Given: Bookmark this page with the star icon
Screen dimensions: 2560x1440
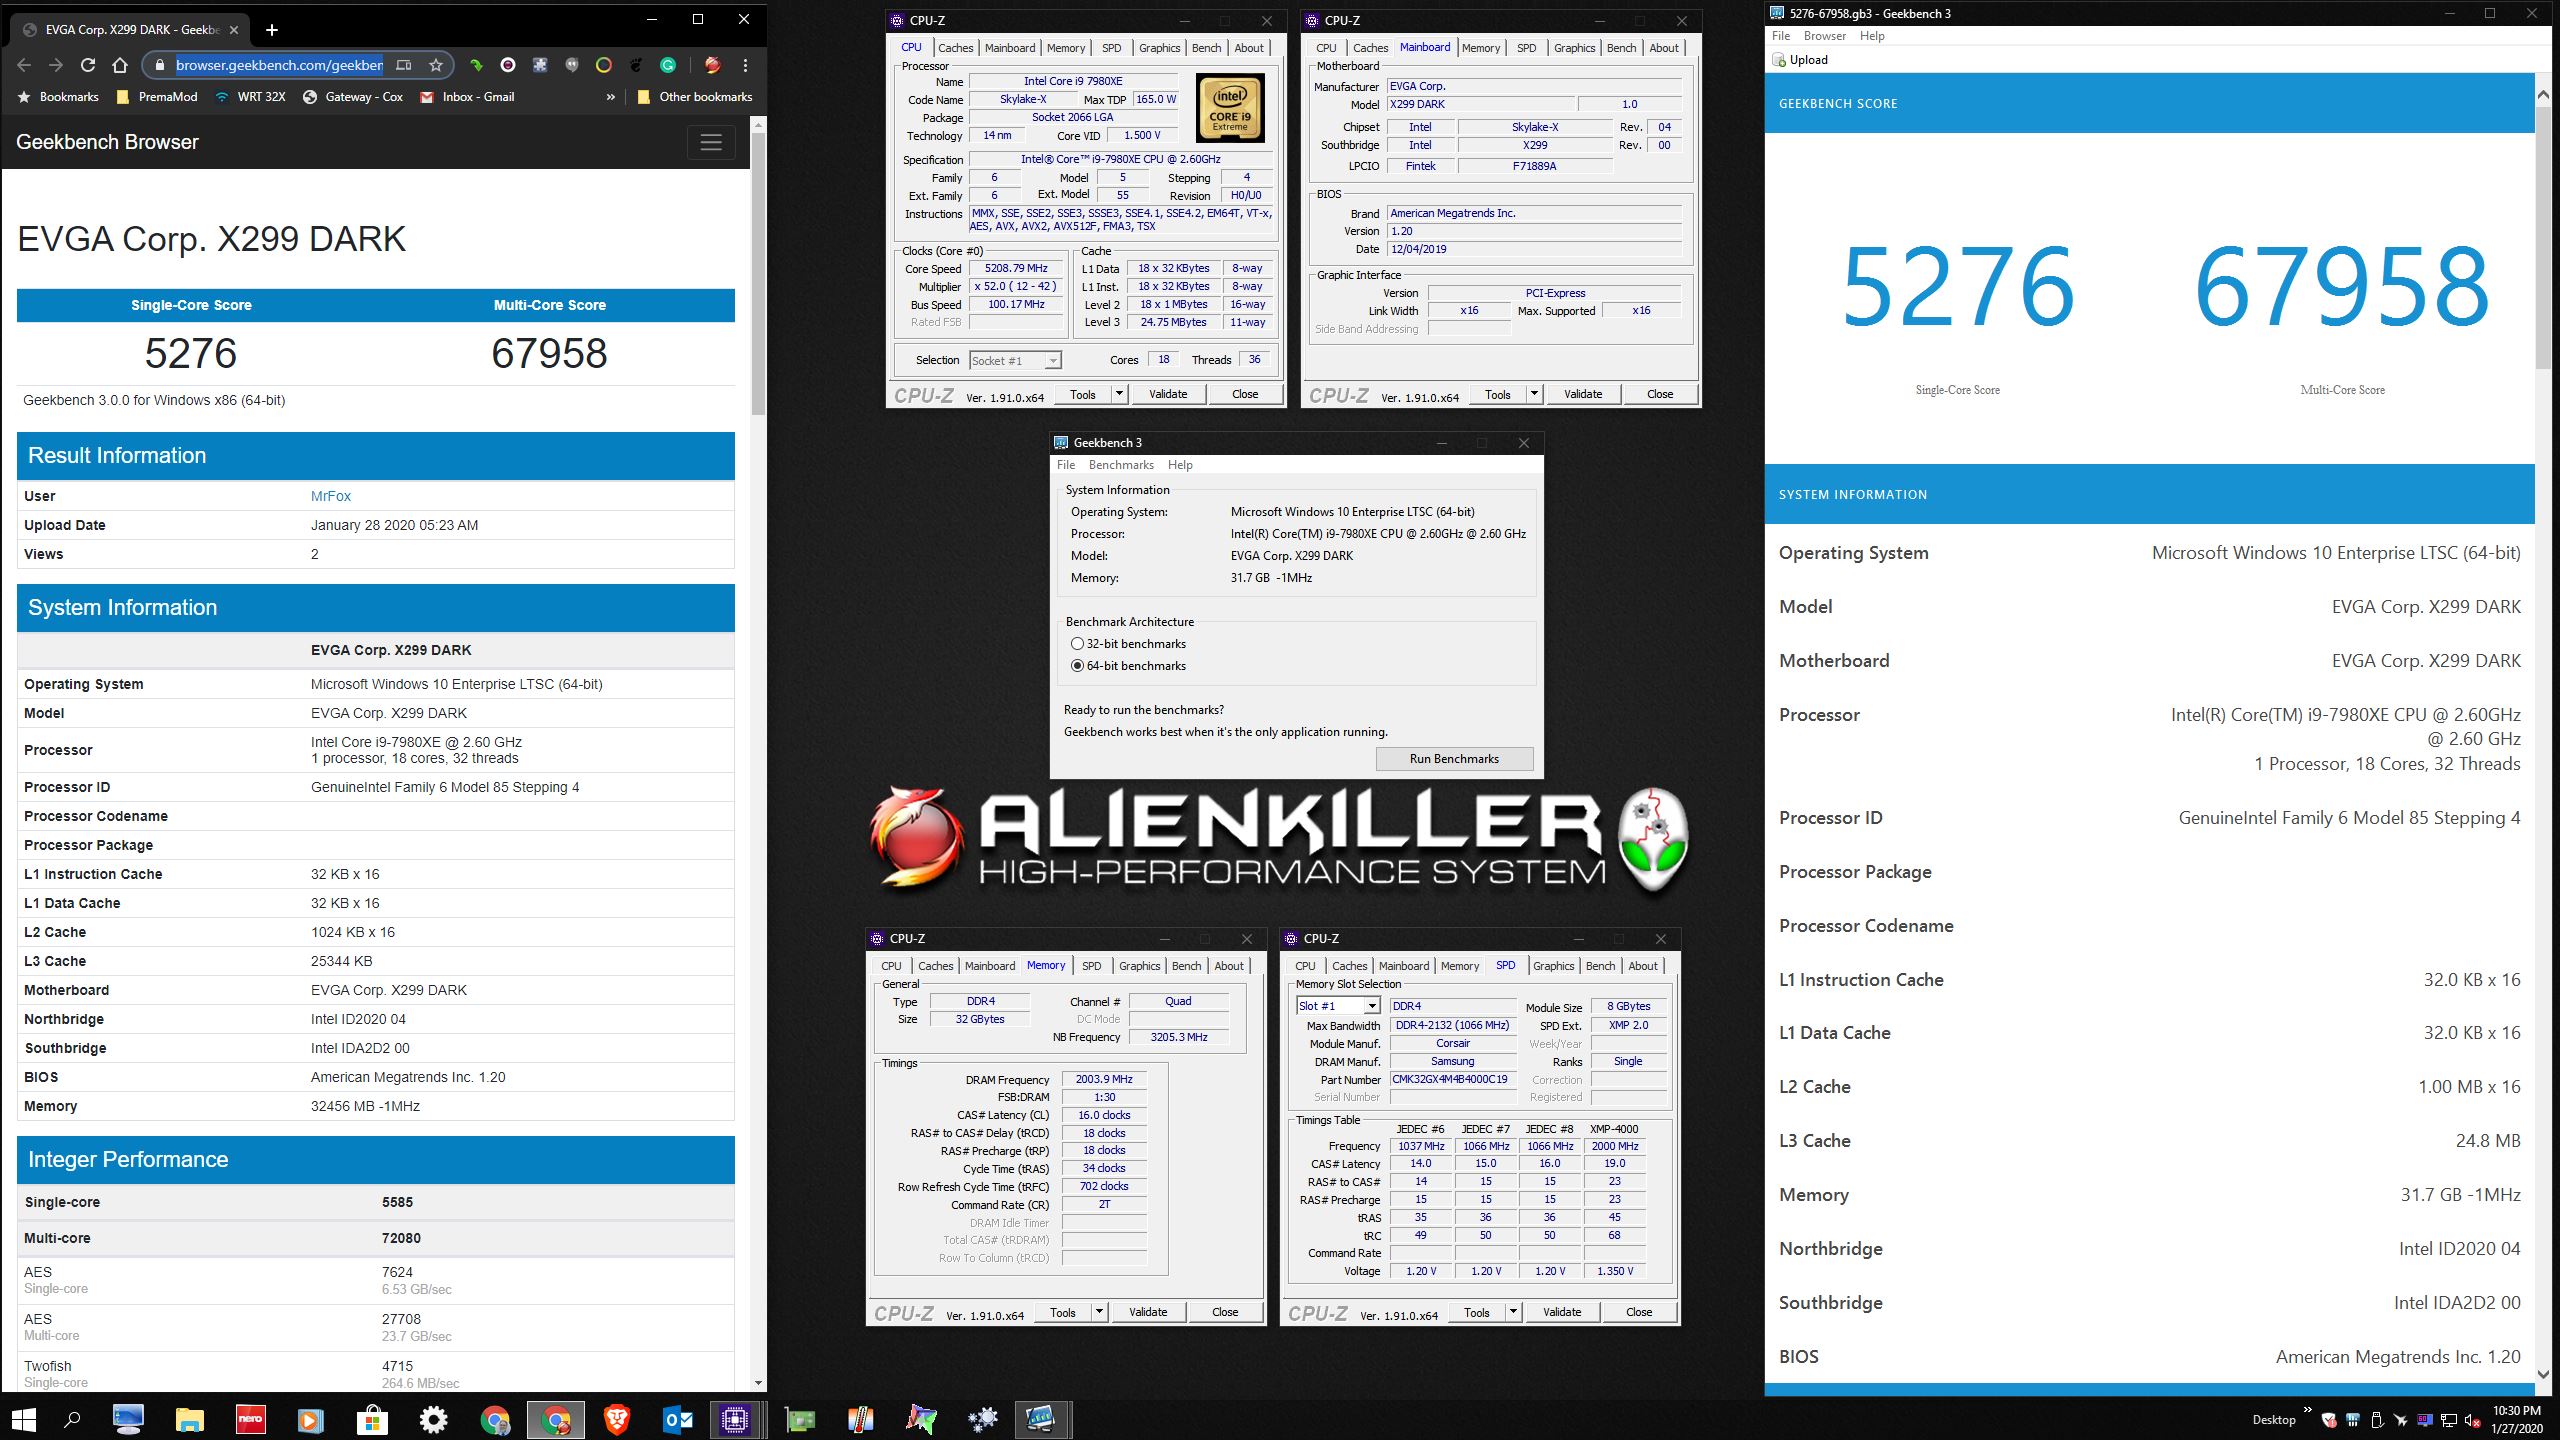Looking at the screenshot, I should click(x=436, y=65).
